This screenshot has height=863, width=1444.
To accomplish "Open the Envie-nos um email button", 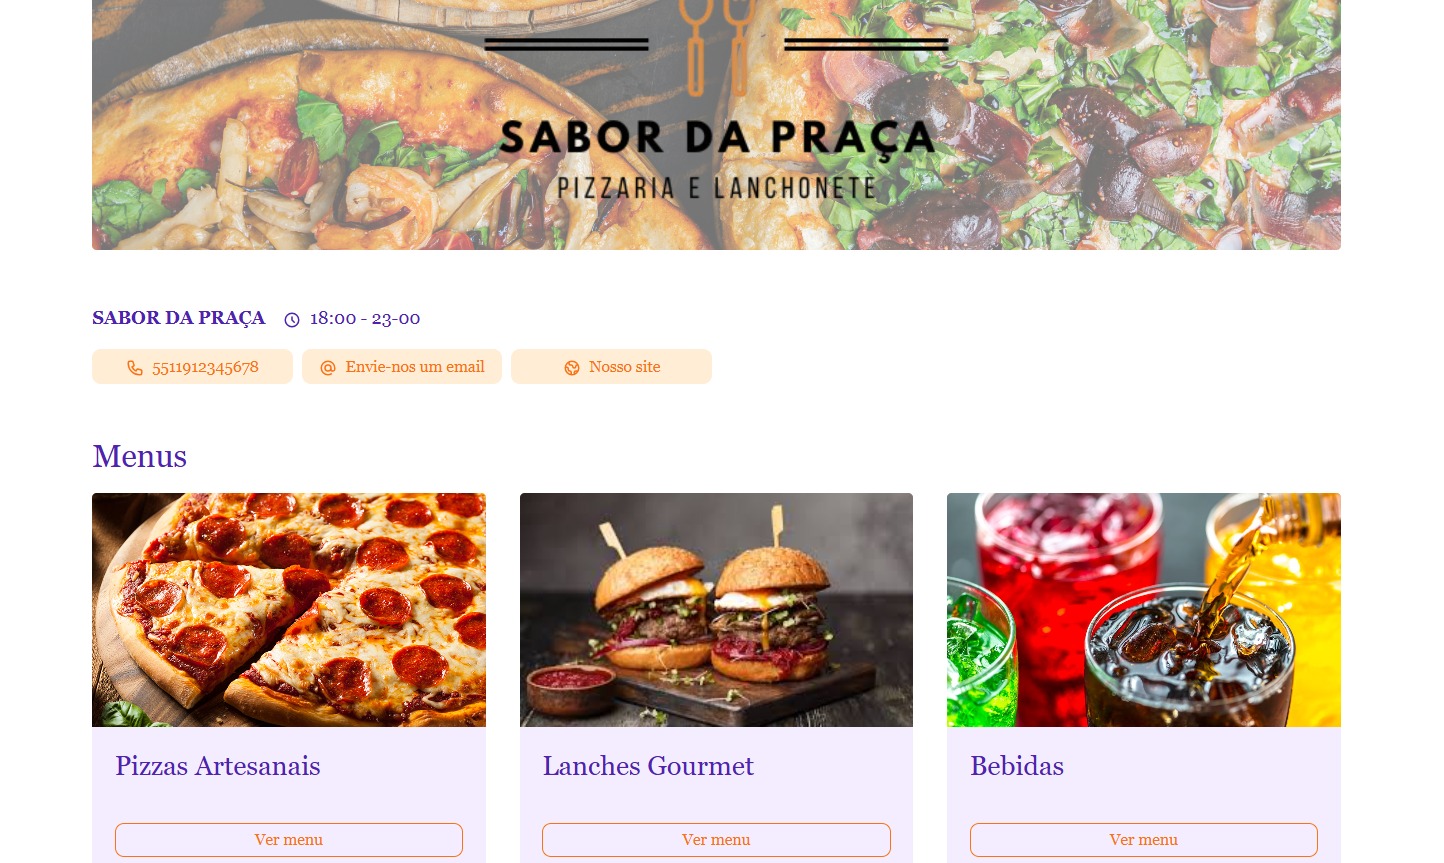I will [402, 367].
